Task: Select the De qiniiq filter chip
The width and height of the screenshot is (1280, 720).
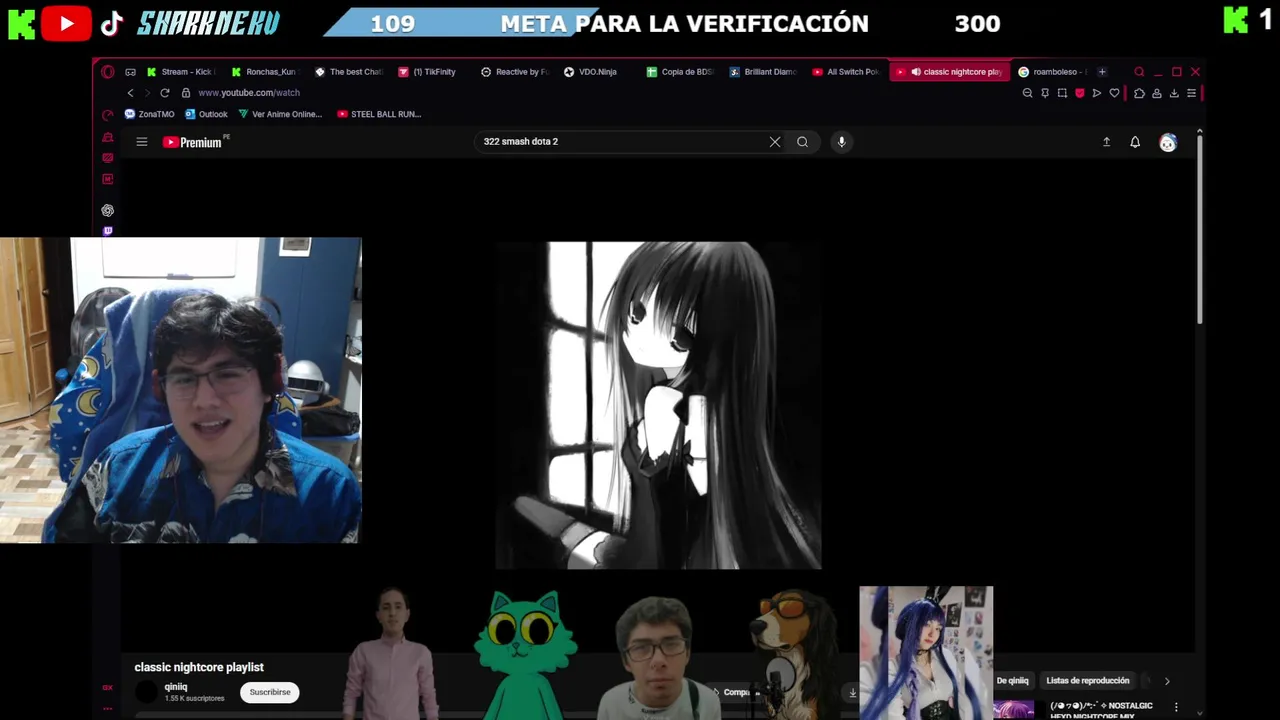Action: [1012, 681]
